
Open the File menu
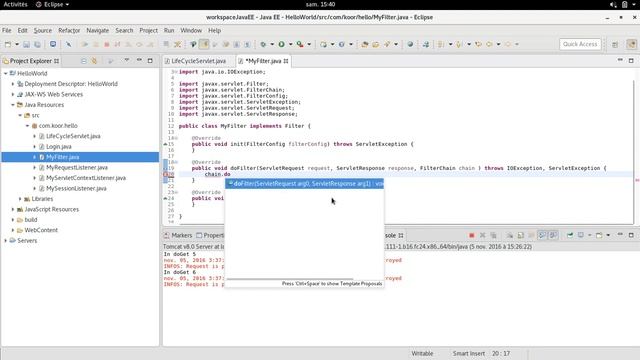[7, 30]
